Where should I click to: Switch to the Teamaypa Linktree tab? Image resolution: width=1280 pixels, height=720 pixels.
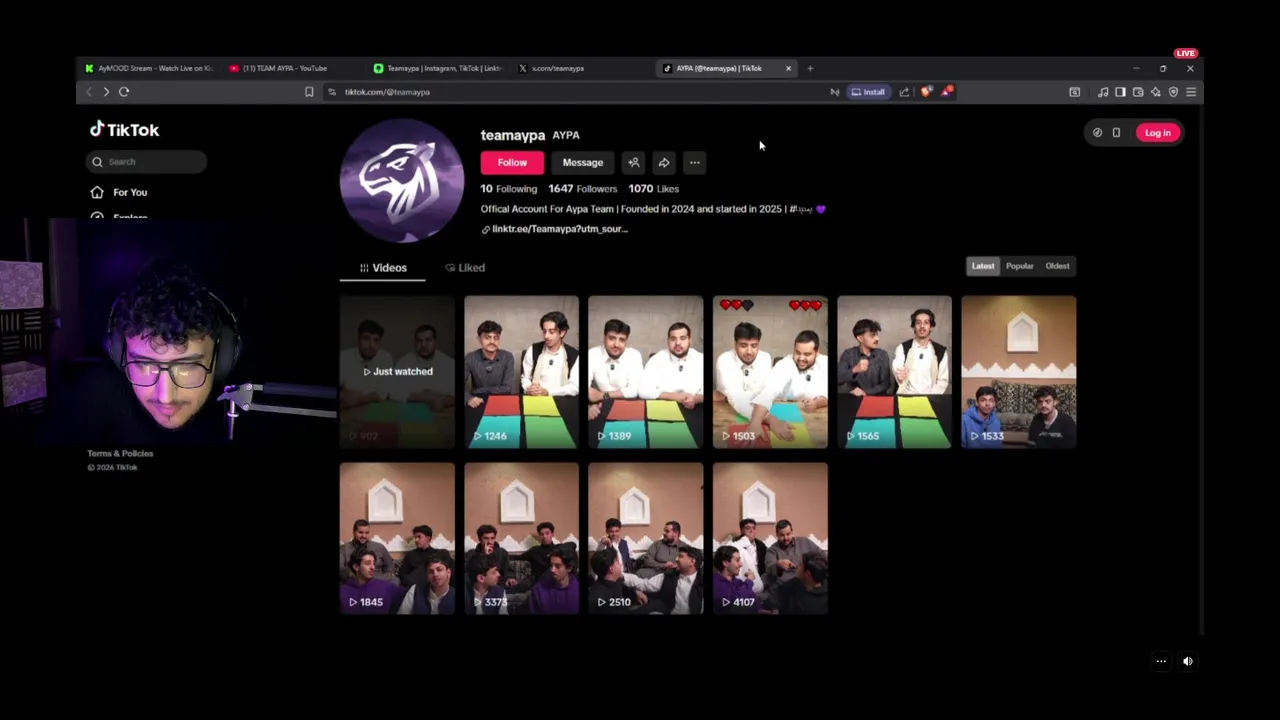pyautogui.click(x=438, y=68)
